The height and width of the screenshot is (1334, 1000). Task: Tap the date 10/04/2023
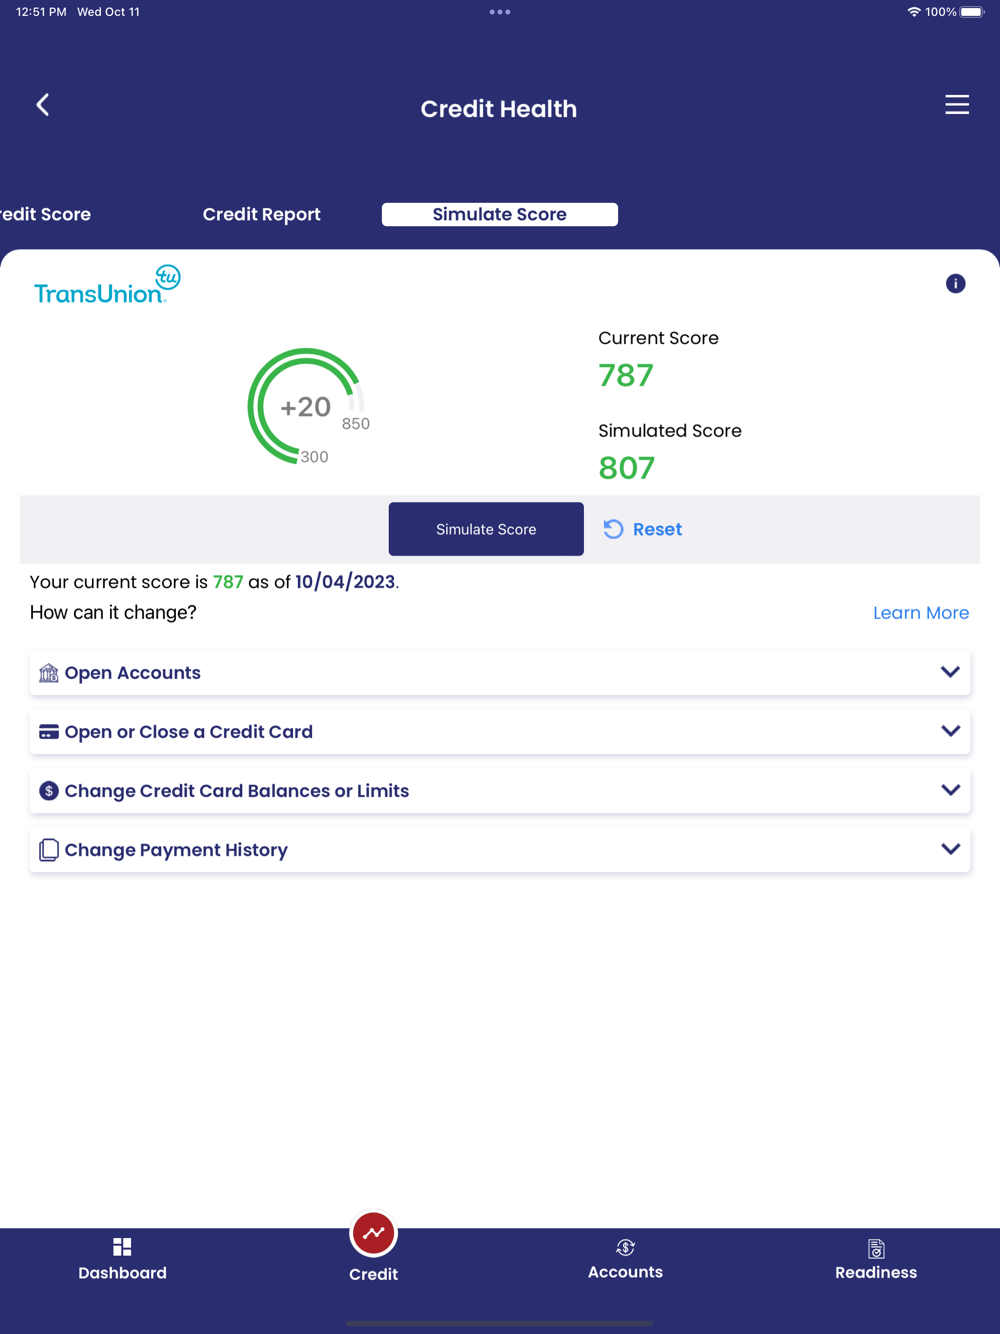tap(345, 582)
